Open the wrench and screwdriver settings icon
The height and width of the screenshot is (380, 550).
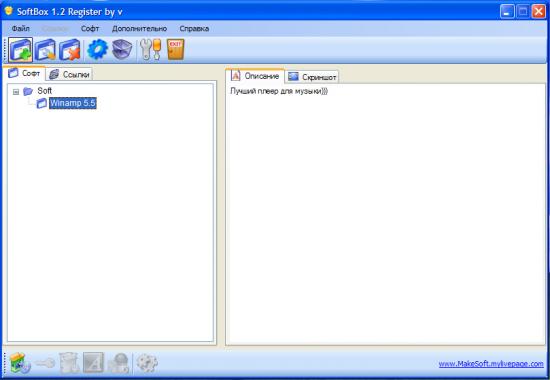(150, 49)
